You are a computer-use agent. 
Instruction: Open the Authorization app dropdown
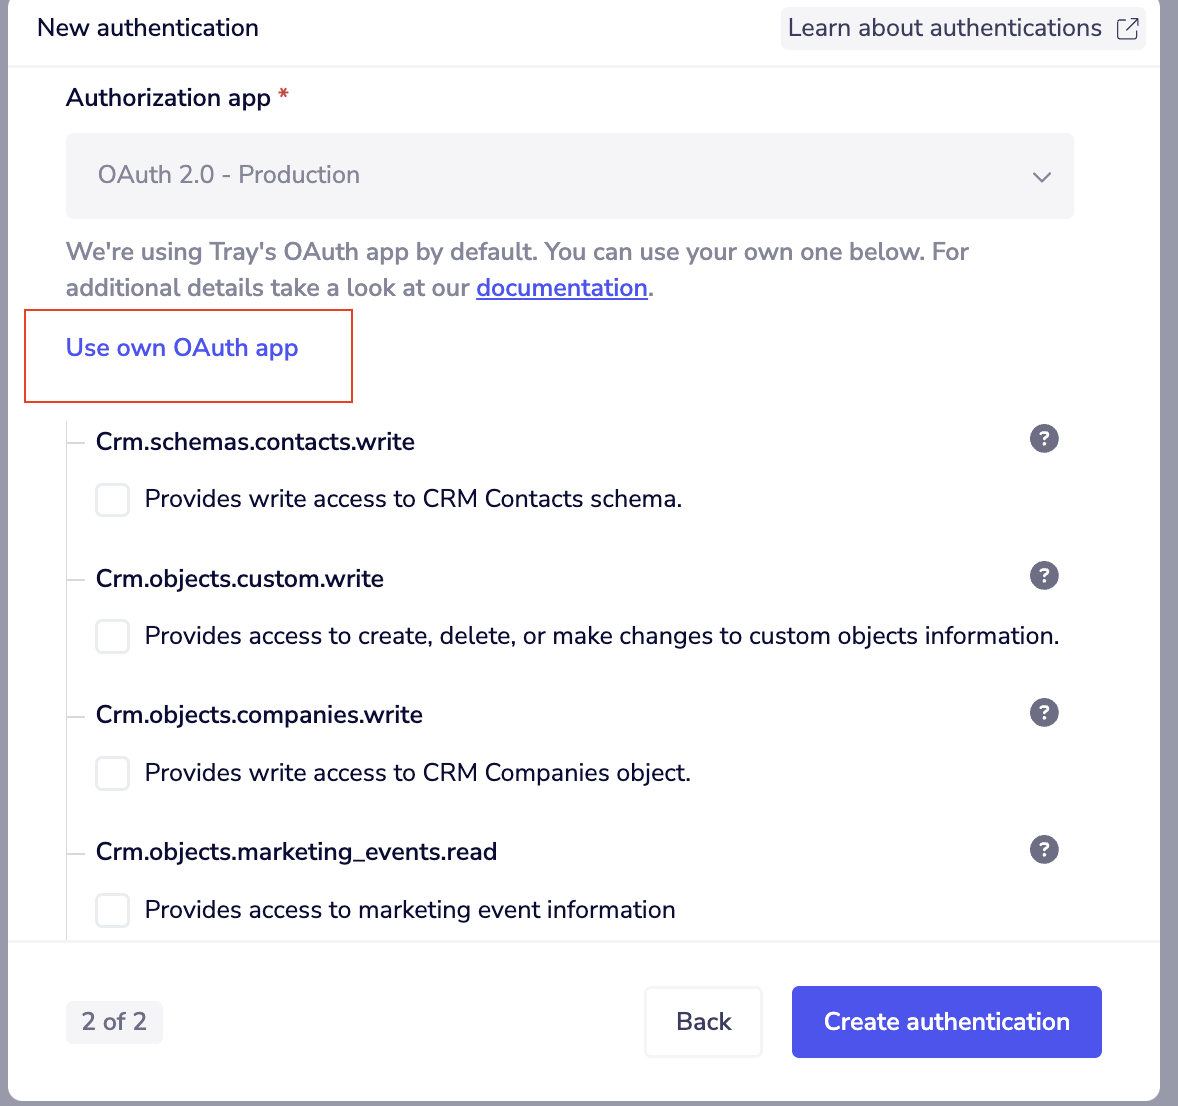(569, 176)
